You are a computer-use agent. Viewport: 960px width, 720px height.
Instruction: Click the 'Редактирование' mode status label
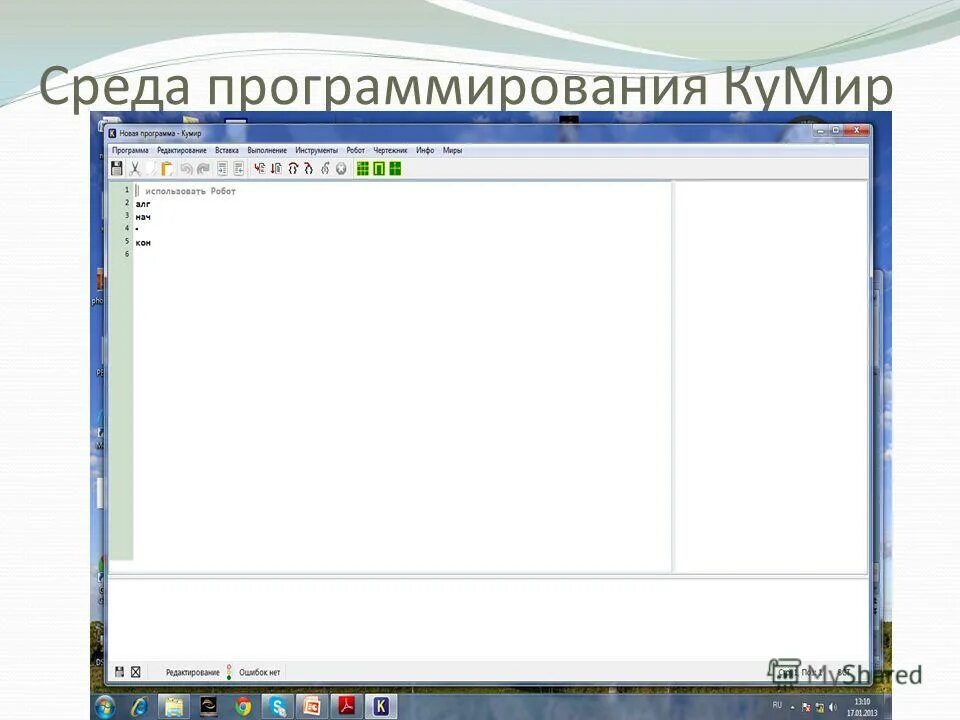pyautogui.click(x=192, y=672)
